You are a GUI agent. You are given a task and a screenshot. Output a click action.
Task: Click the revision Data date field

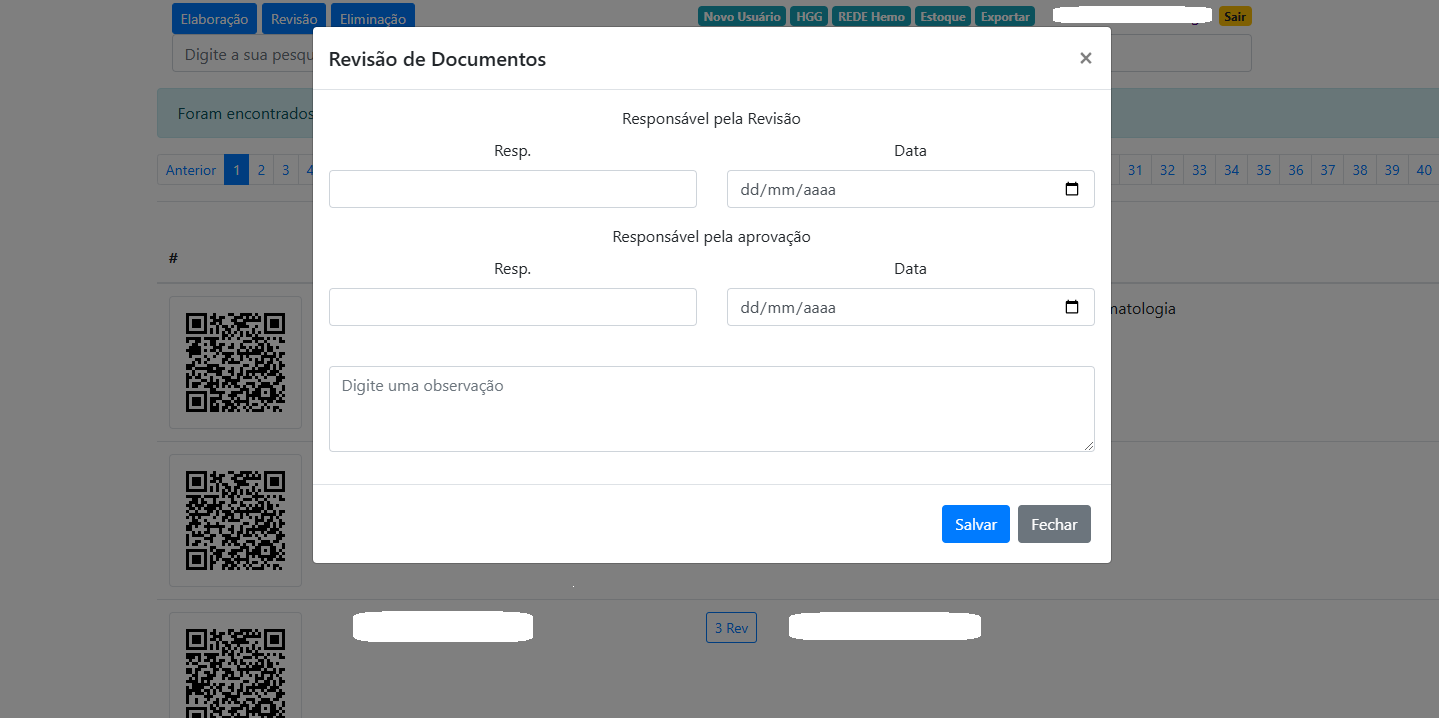point(911,189)
